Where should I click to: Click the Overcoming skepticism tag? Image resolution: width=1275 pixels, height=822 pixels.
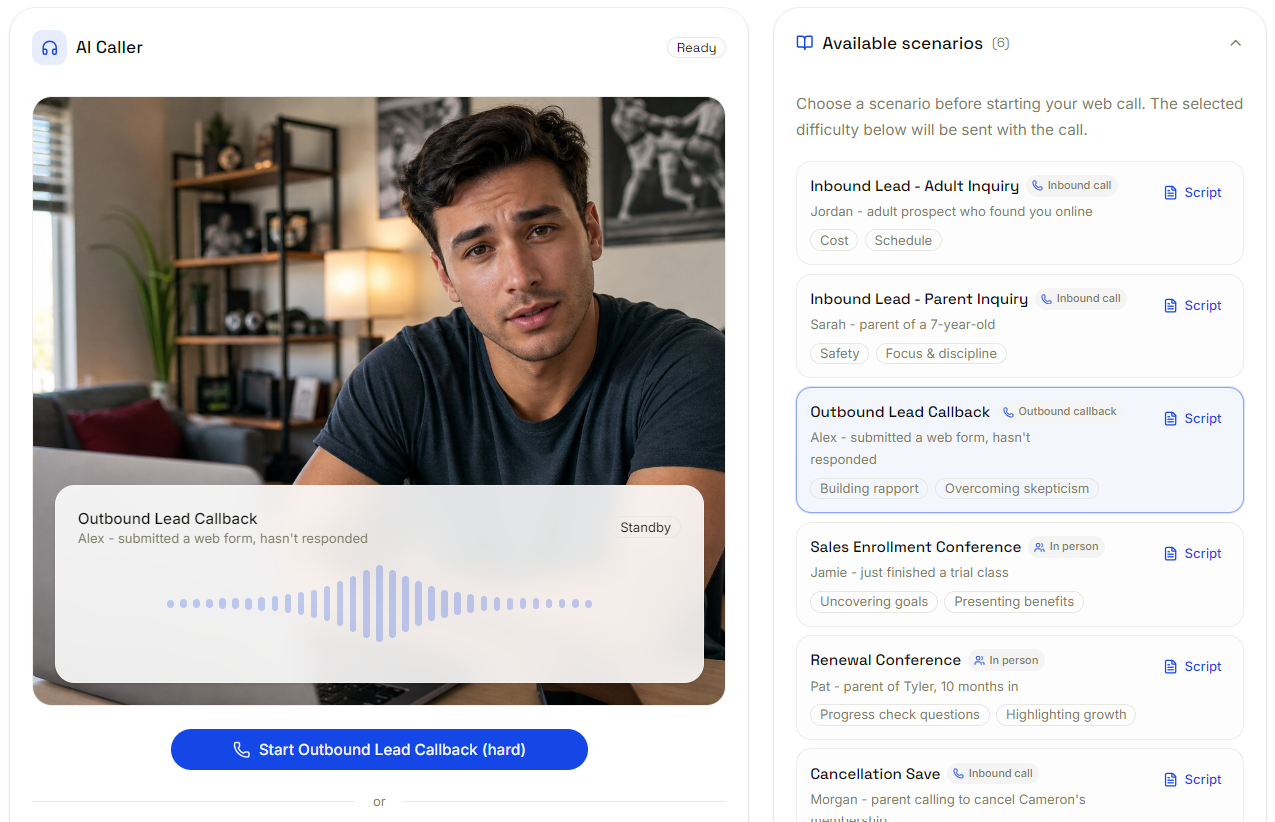point(1016,488)
